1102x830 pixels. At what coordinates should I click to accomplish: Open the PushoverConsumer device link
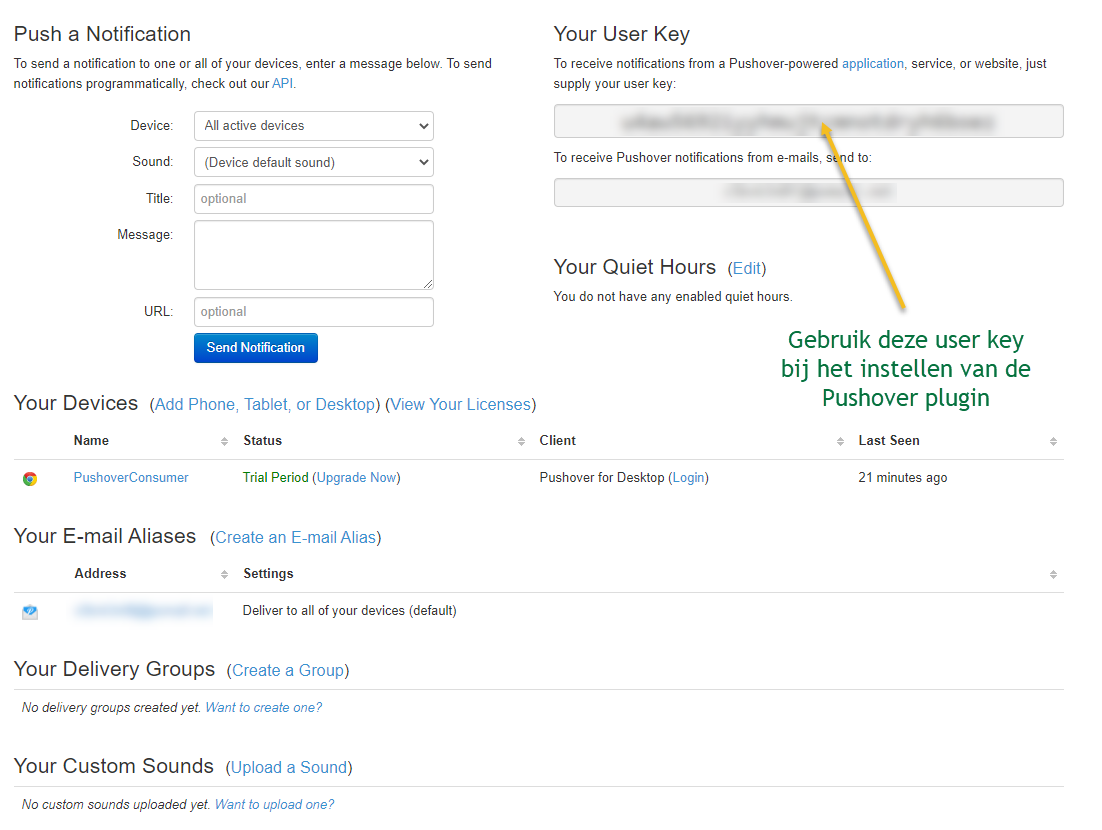click(131, 478)
